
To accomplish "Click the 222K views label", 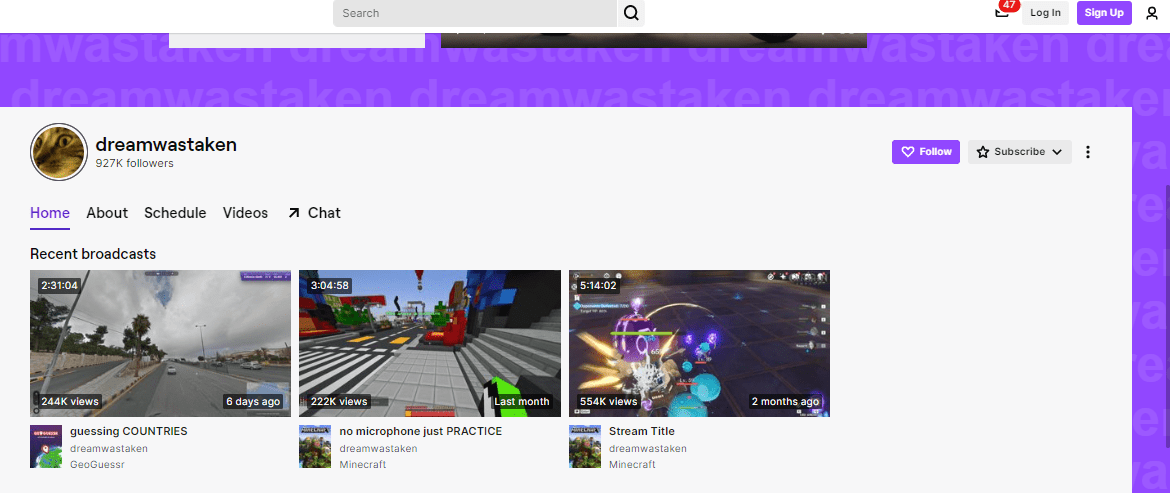I will [339, 401].
